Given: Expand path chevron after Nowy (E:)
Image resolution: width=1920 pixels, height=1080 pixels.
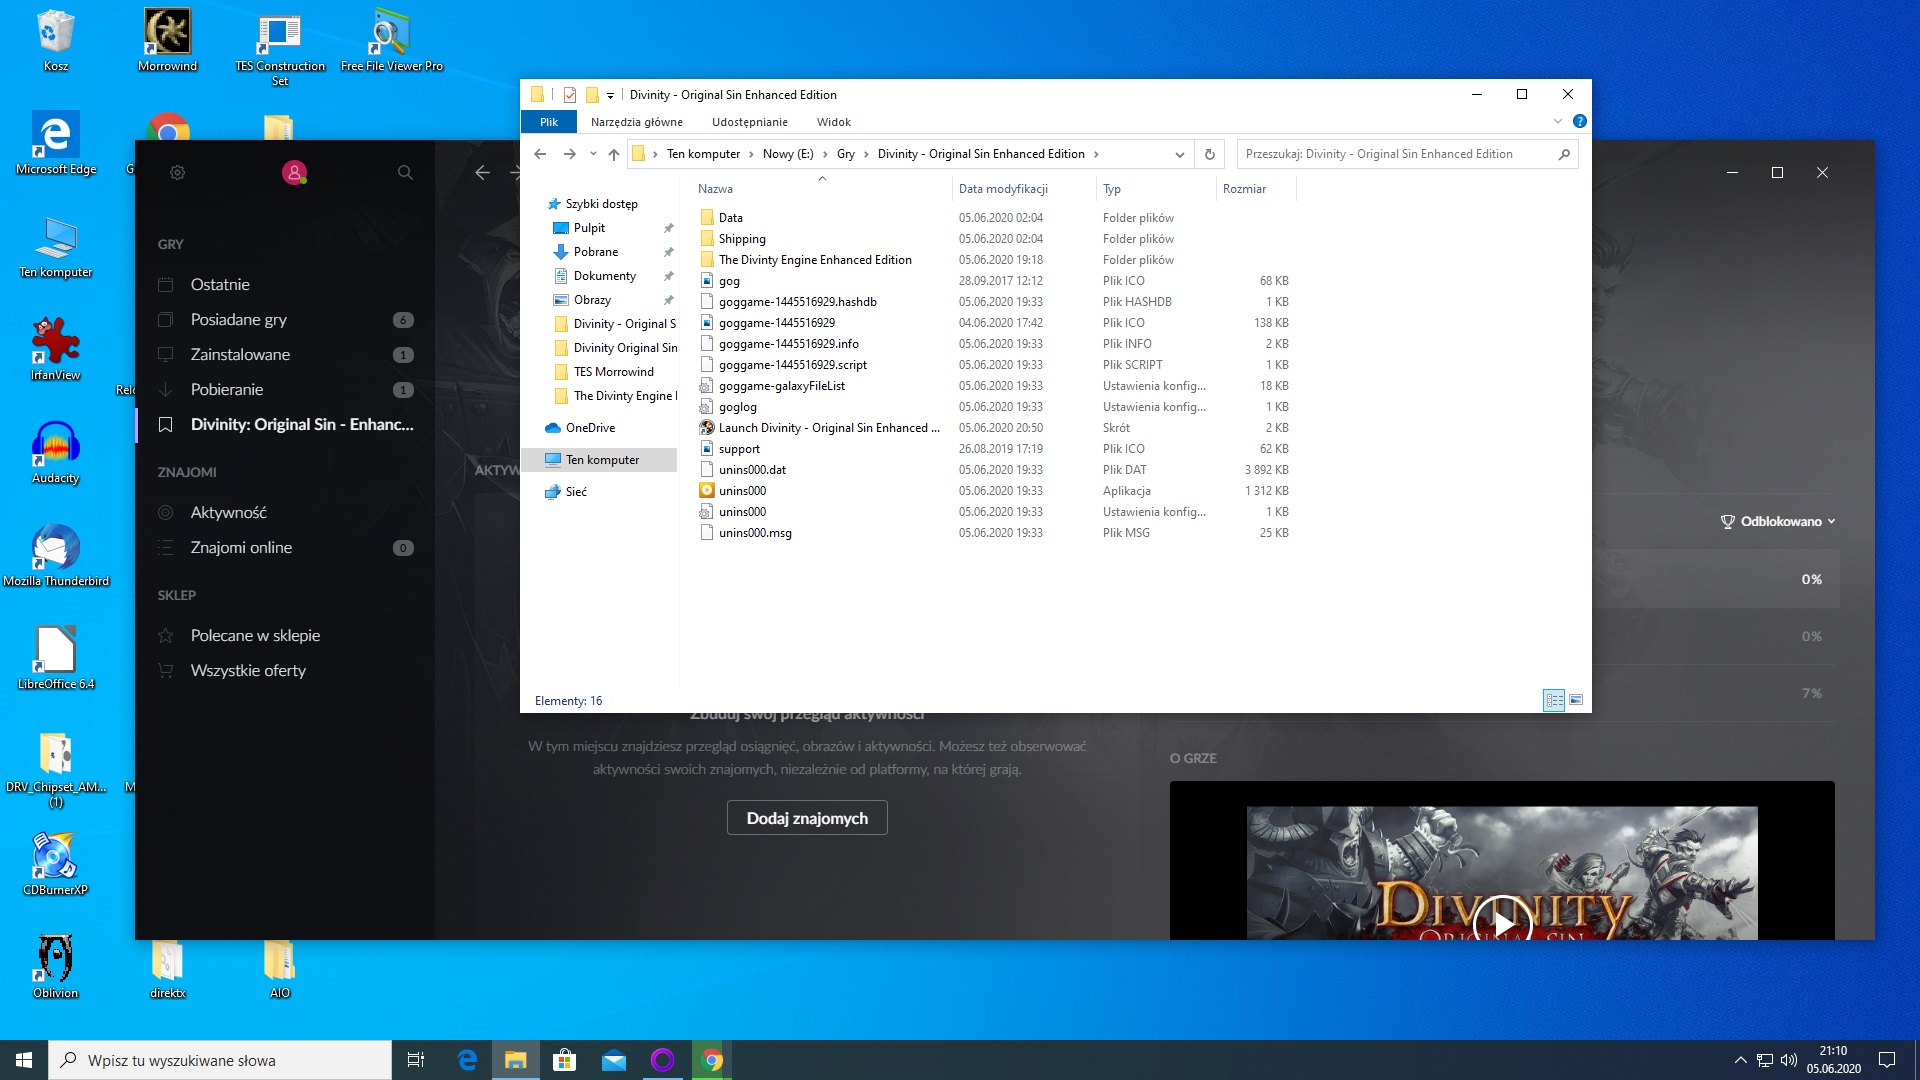Looking at the screenshot, I should pyautogui.click(x=825, y=154).
